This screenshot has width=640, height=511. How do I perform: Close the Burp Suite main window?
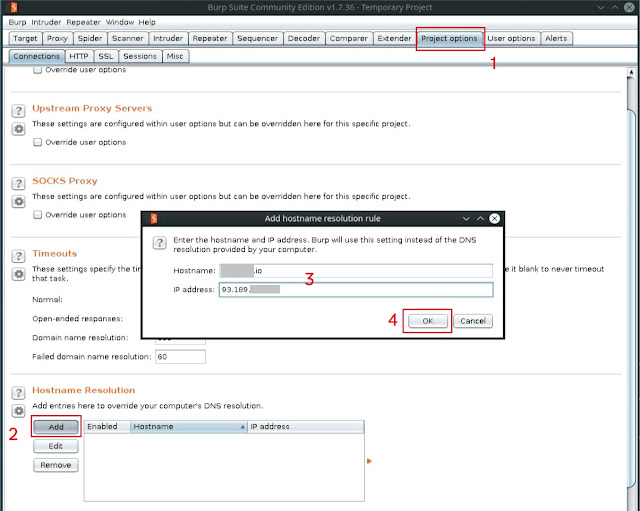(x=629, y=7)
